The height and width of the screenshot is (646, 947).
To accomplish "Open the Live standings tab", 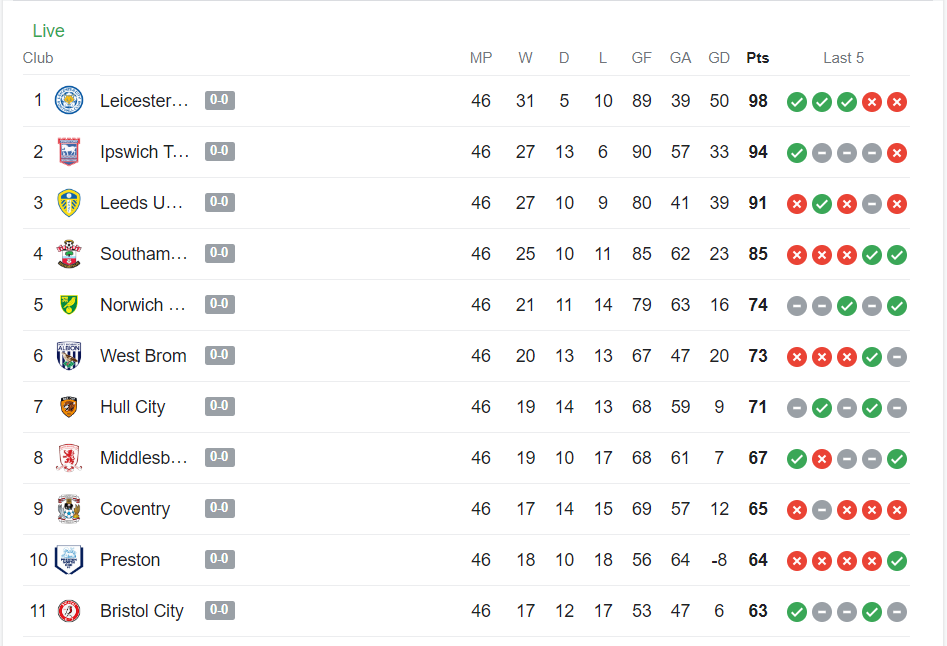I will (x=48, y=31).
